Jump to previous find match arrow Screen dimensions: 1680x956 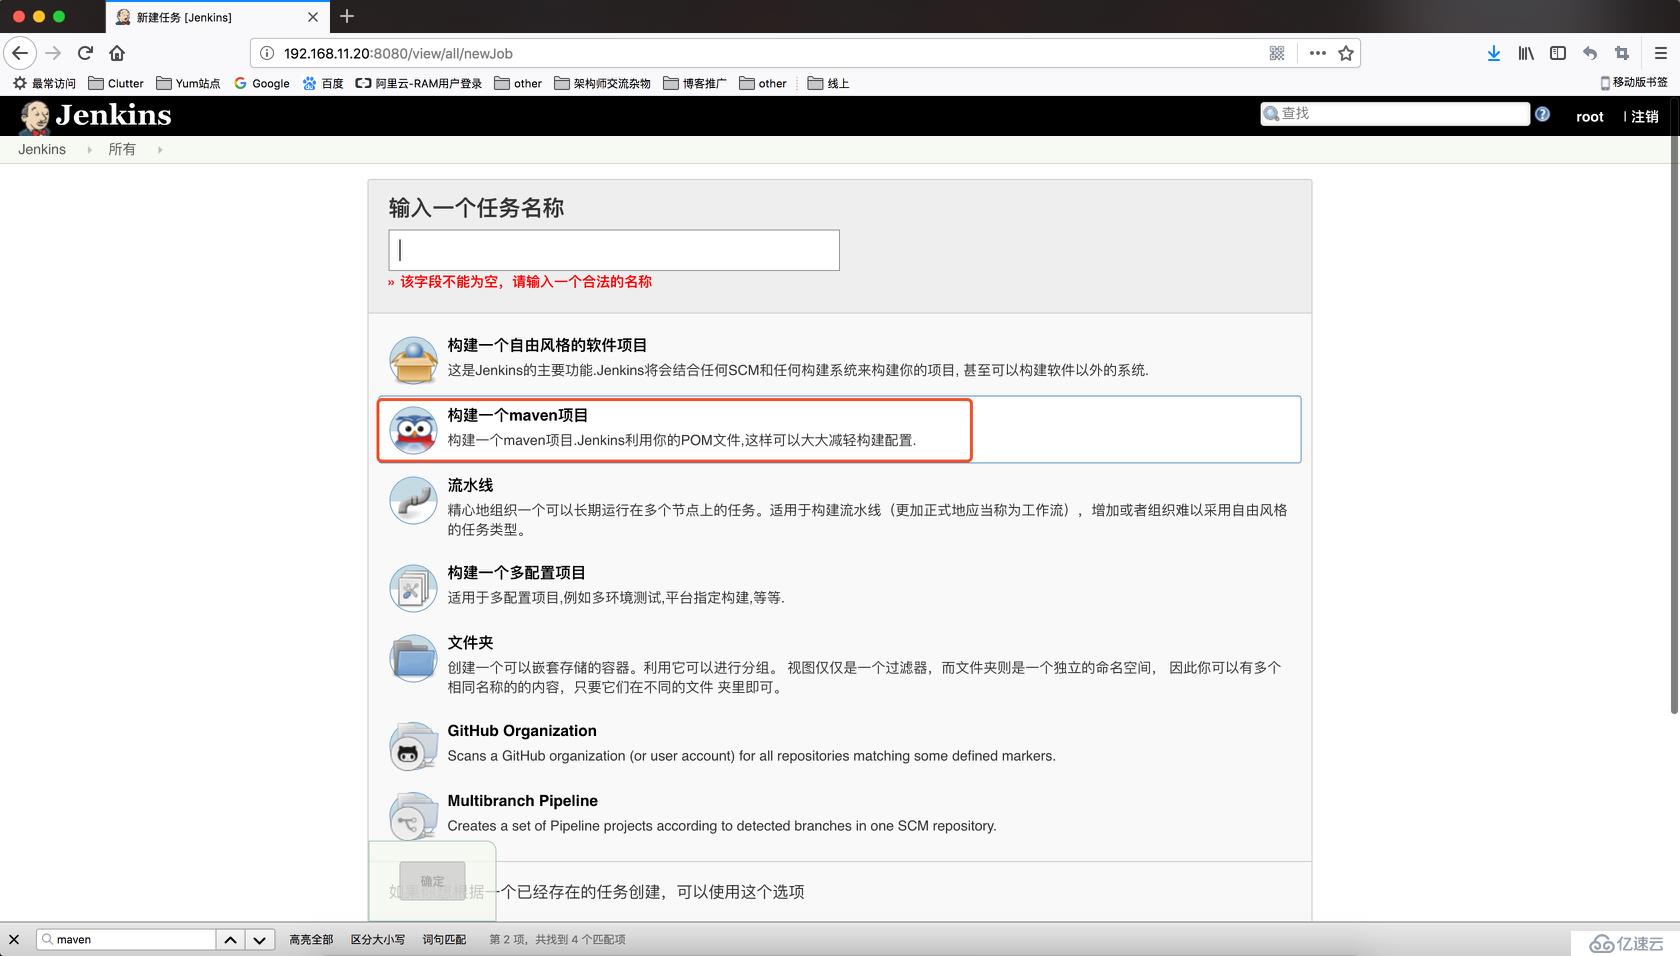(x=230, y=940)
